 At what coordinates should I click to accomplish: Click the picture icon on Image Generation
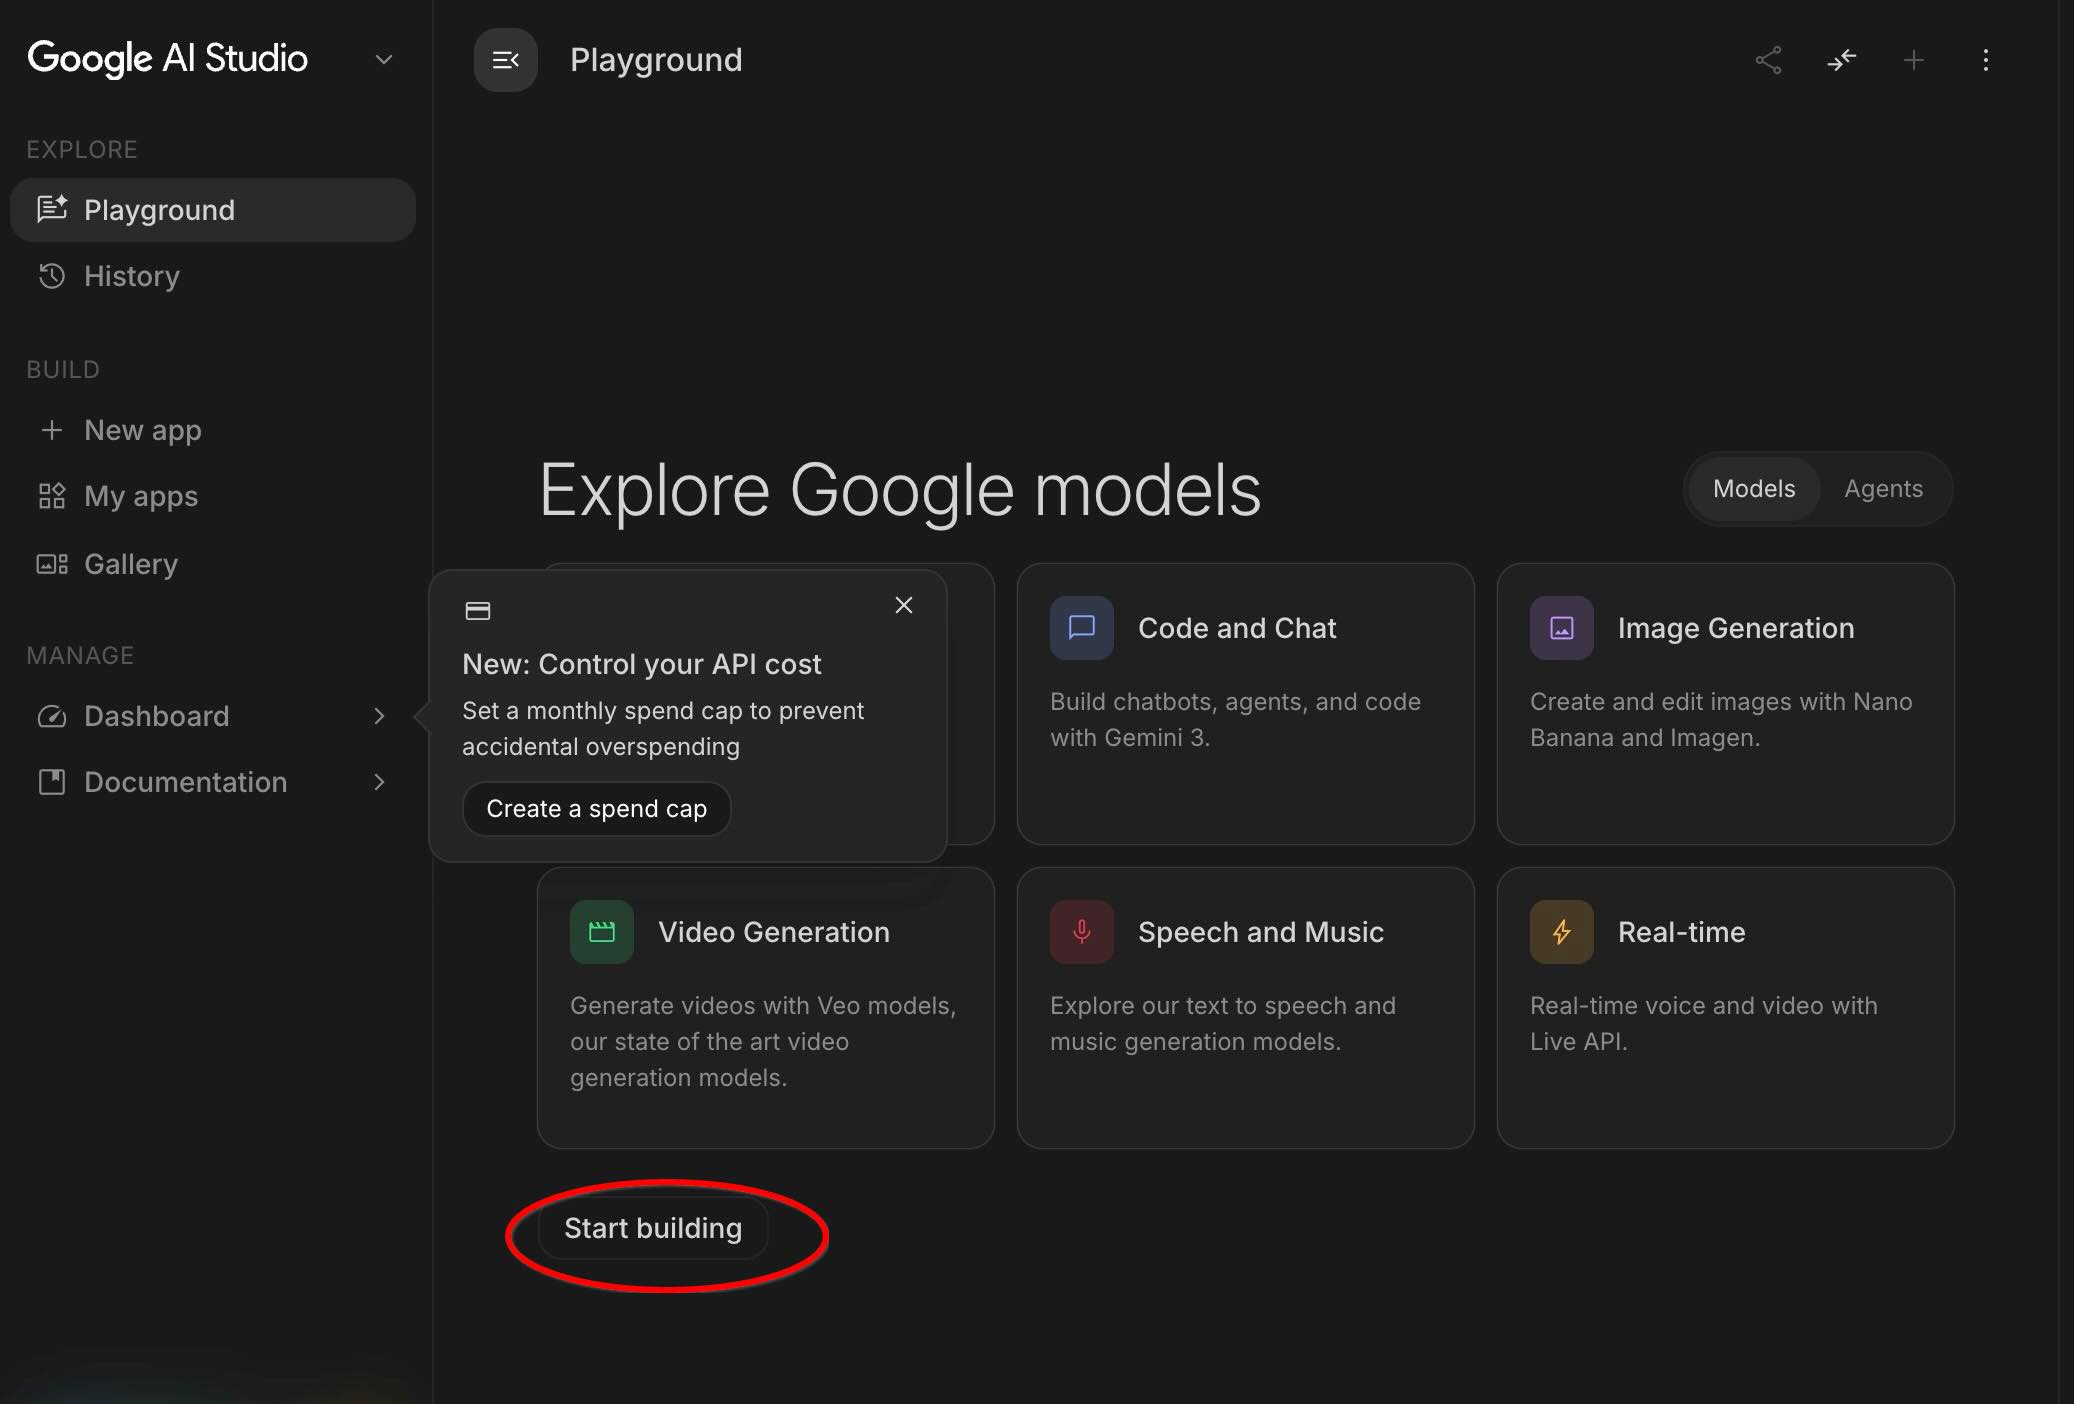click(x=1562, y=628)
